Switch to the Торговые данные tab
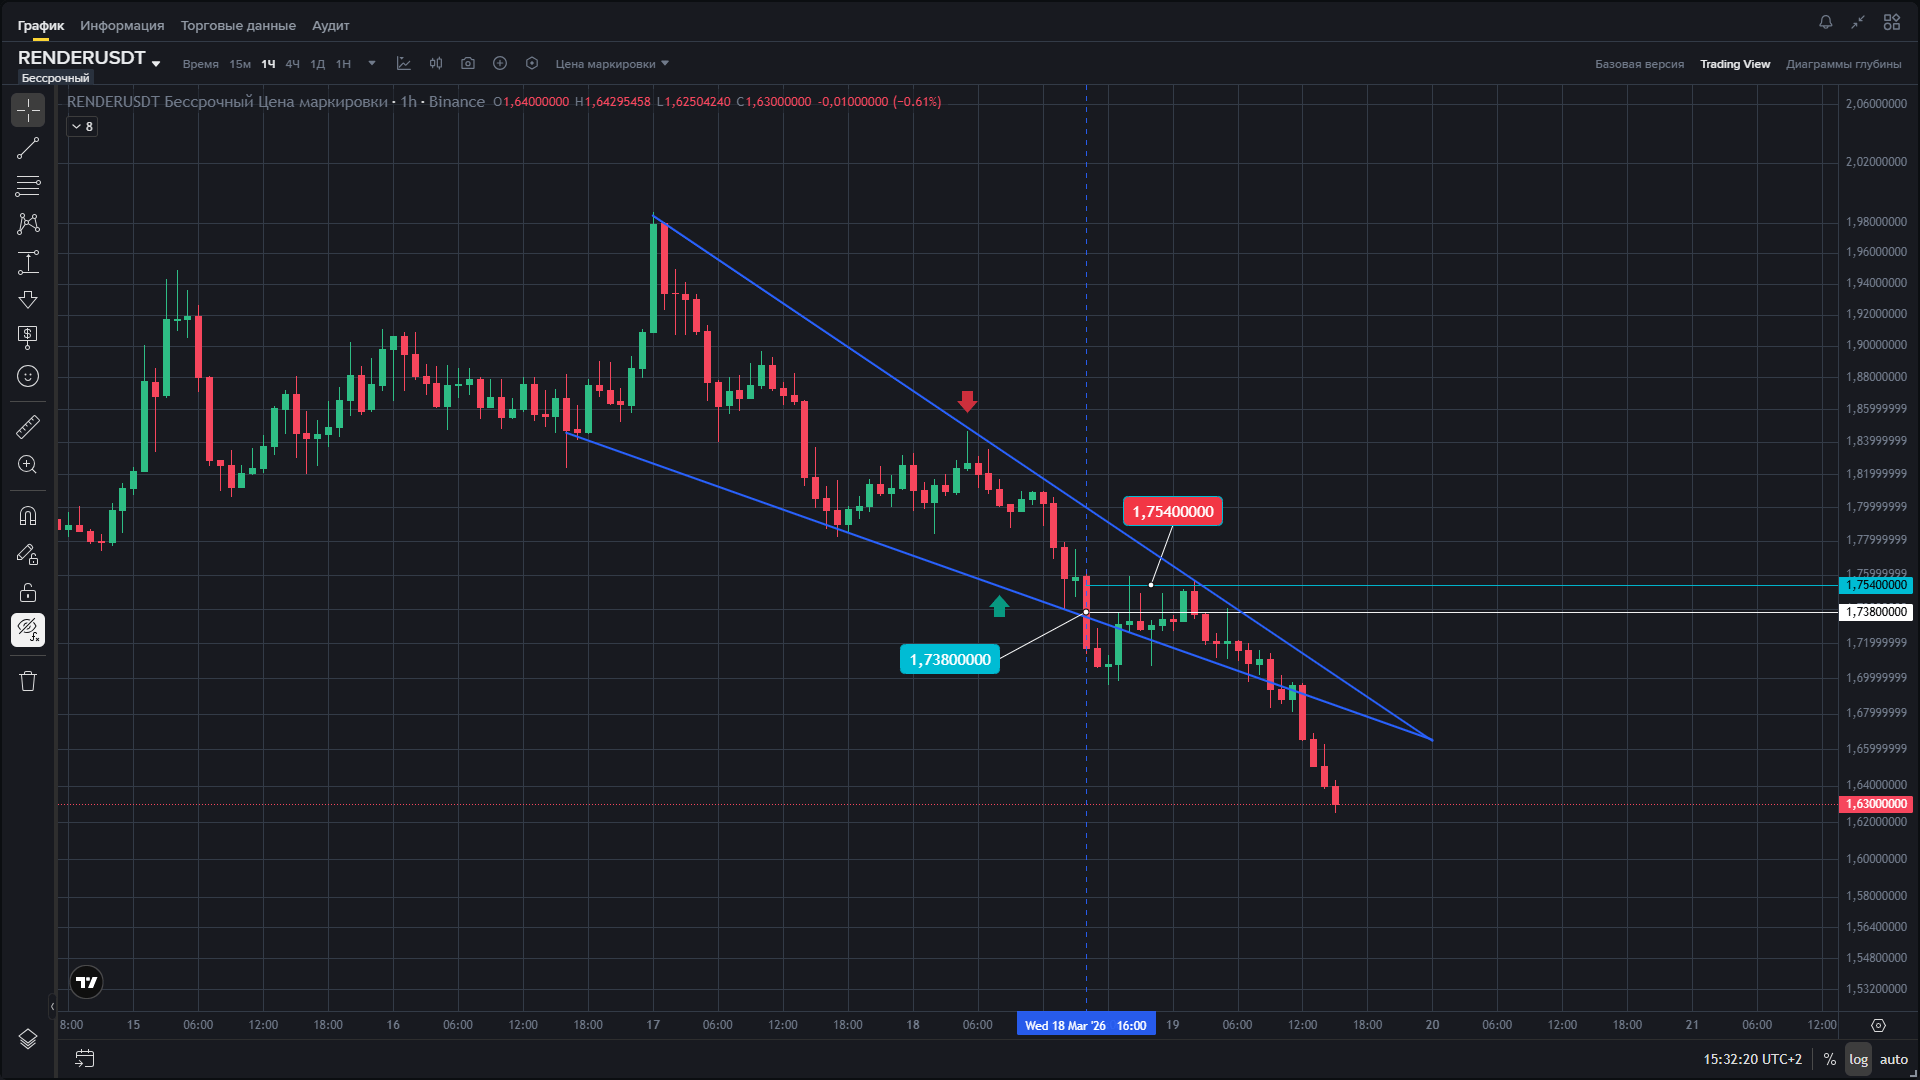Screen dimensions: 1920x1080 coord(238,25)
